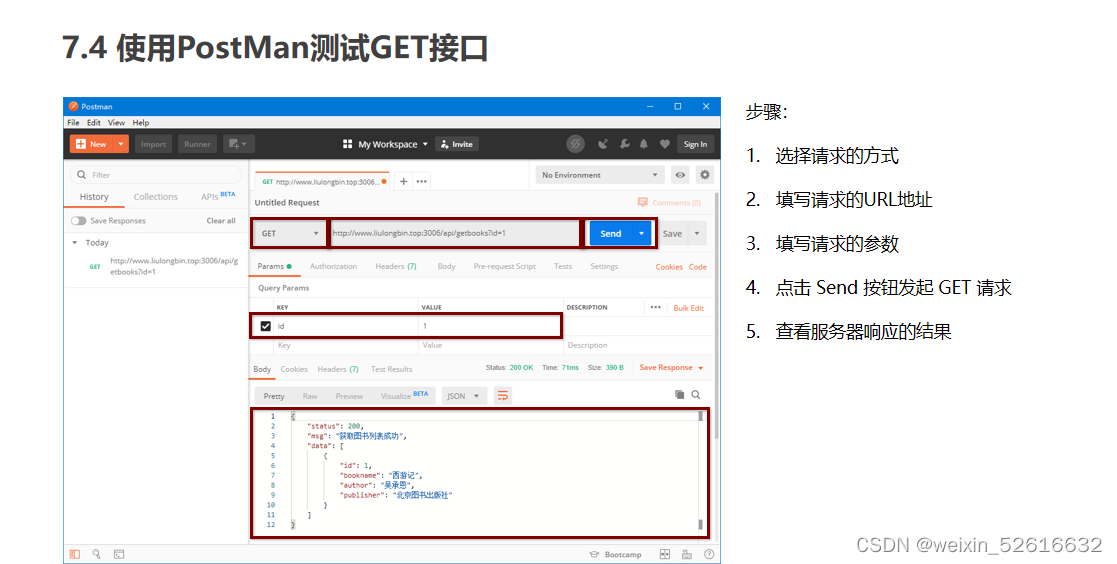1117x564 pixels.
Task: Open the notifications bell icon
Action: point(643,144)
